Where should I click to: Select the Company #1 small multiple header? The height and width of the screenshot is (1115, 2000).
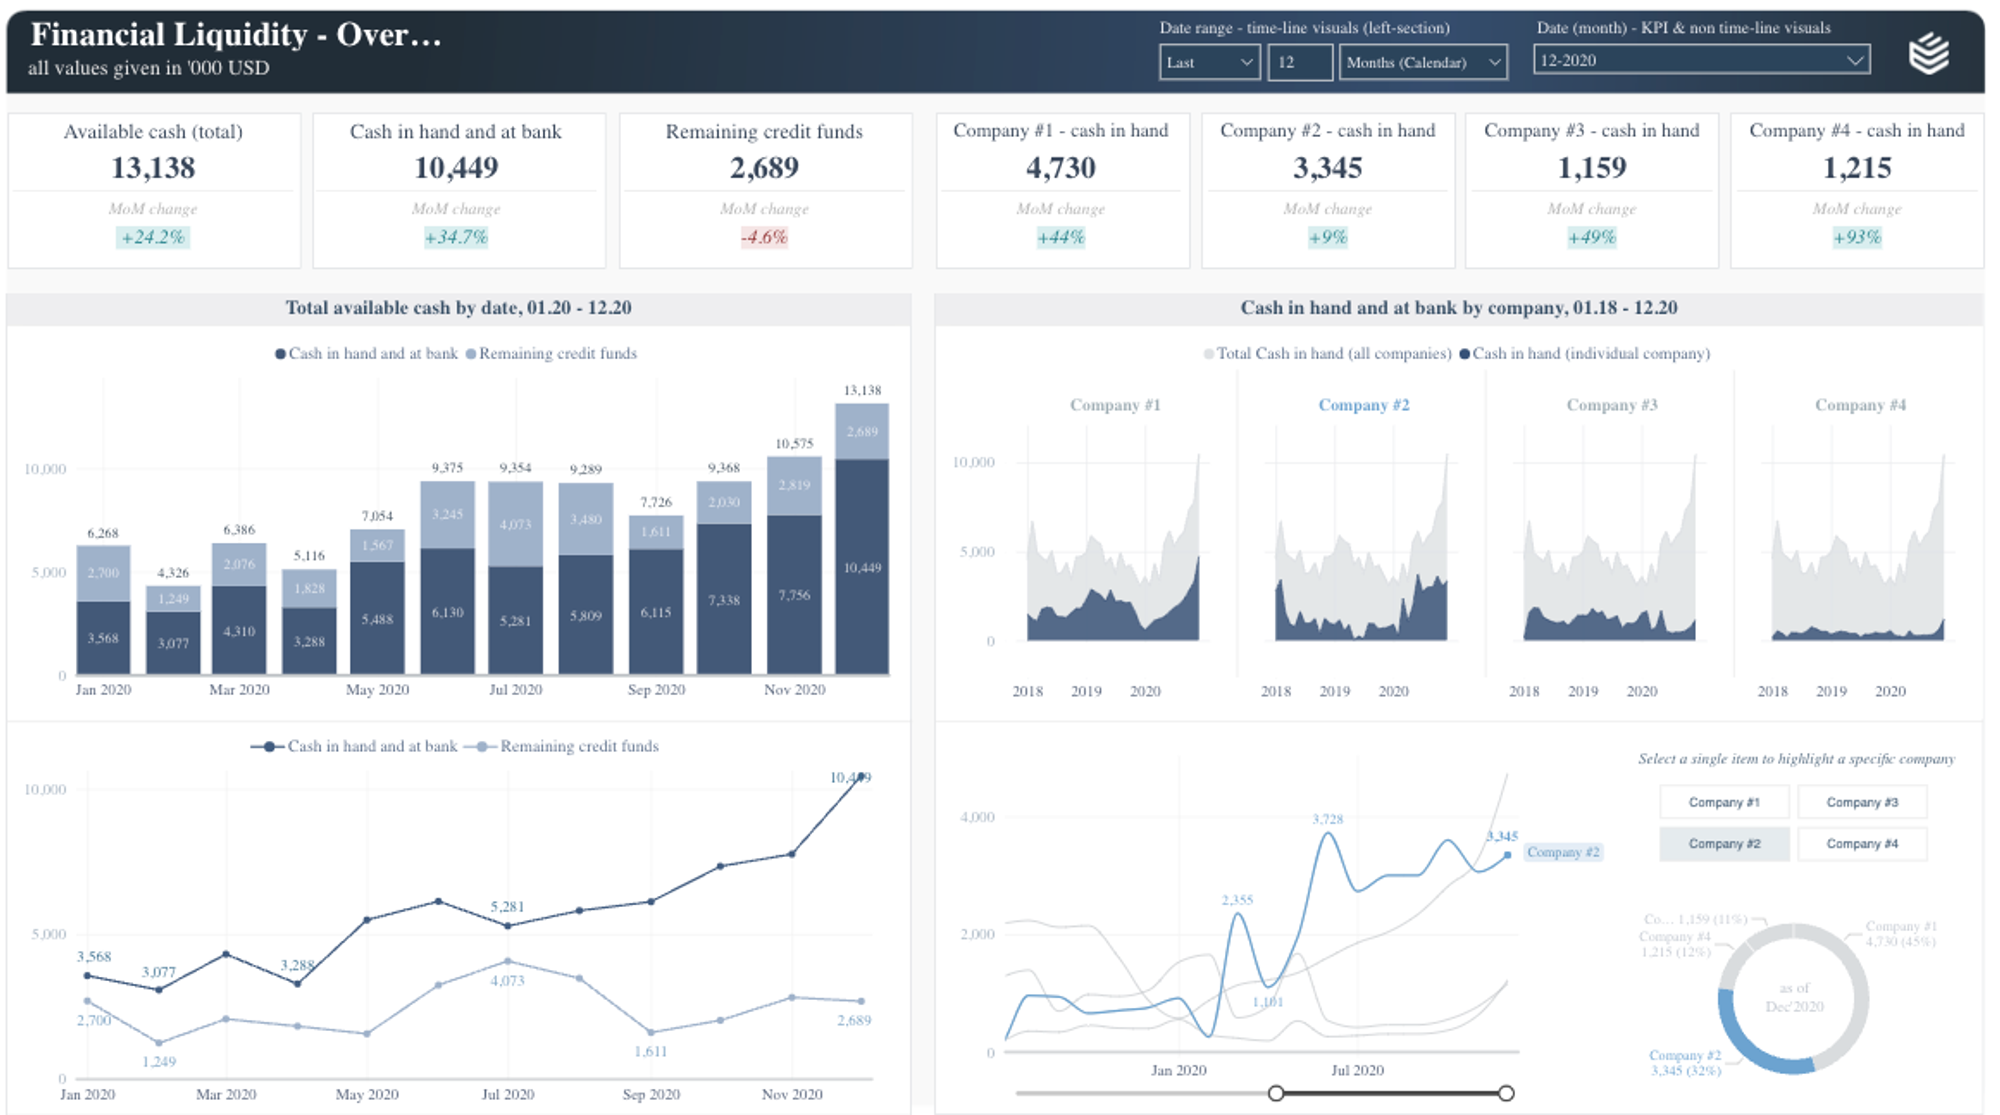click(1113, 404)
